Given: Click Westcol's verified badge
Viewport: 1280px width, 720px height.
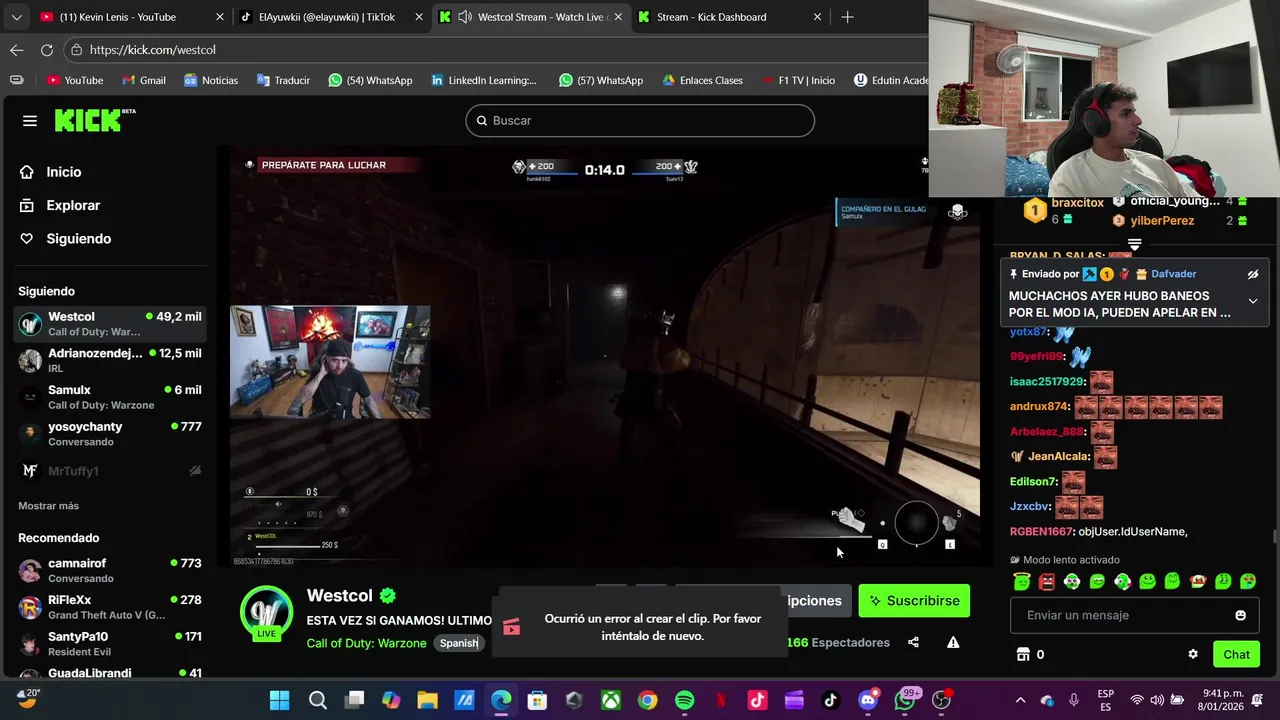Looking at the screenshot, I should [388, 595].
